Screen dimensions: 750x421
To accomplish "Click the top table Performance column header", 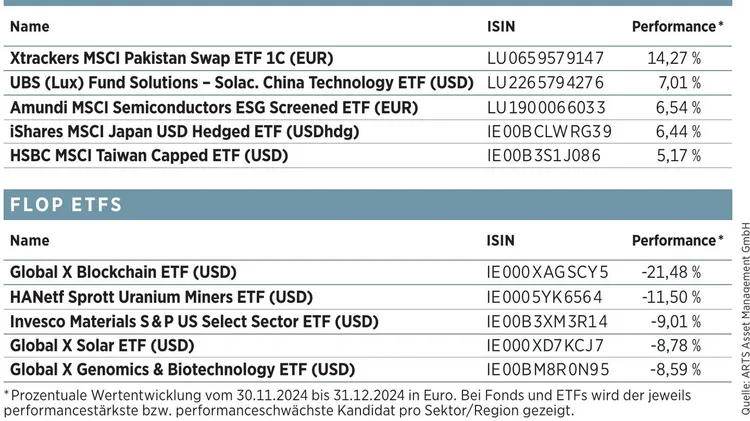I will point(677,27).
